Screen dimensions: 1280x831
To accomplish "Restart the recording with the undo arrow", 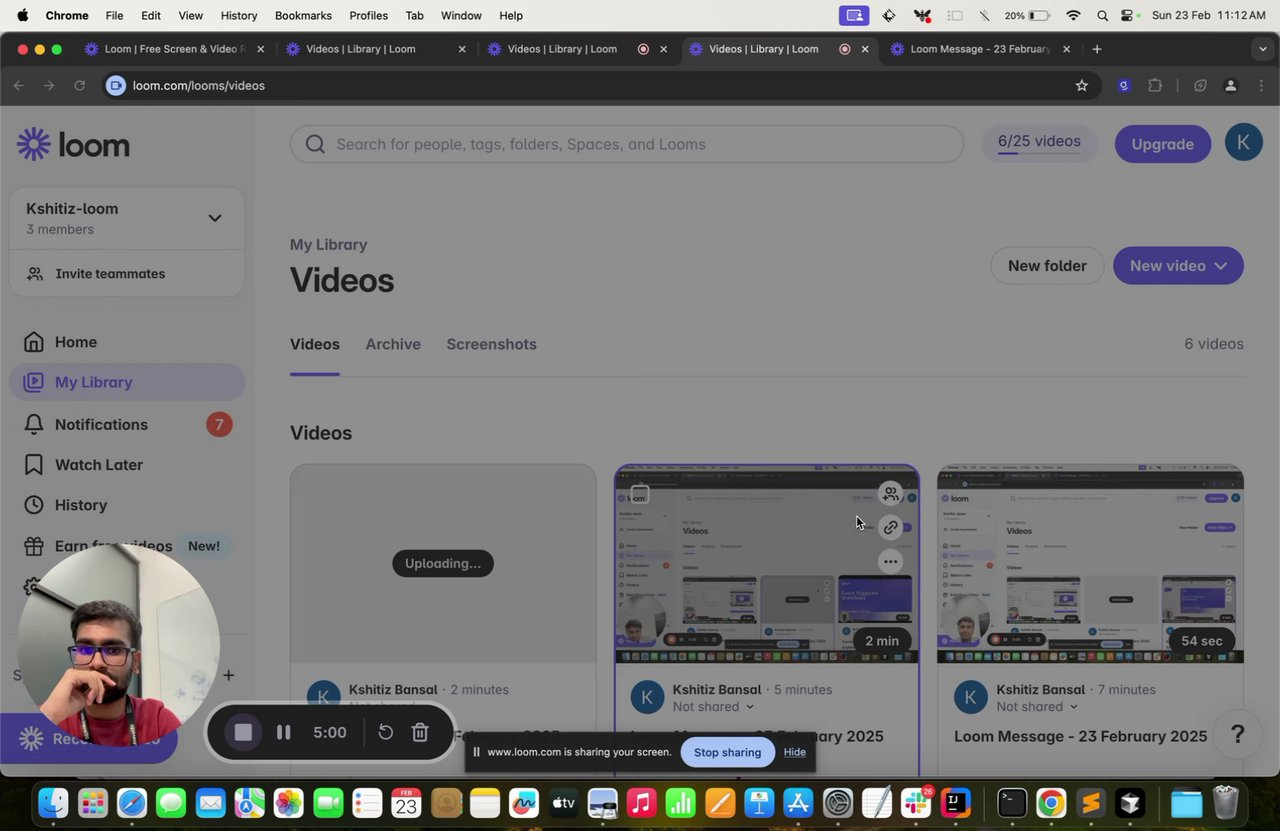I will click(x=385, y=732).
